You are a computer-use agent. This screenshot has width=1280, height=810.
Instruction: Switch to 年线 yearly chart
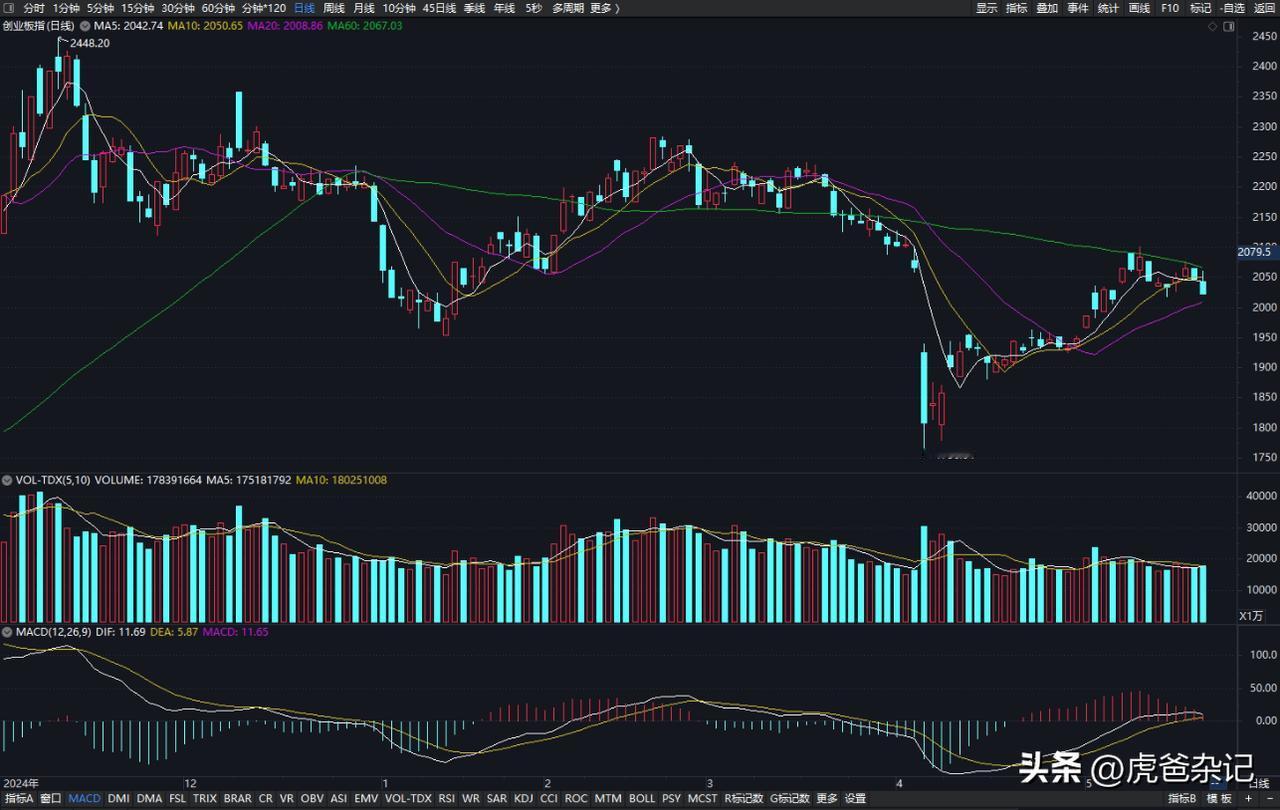[504, 8]
